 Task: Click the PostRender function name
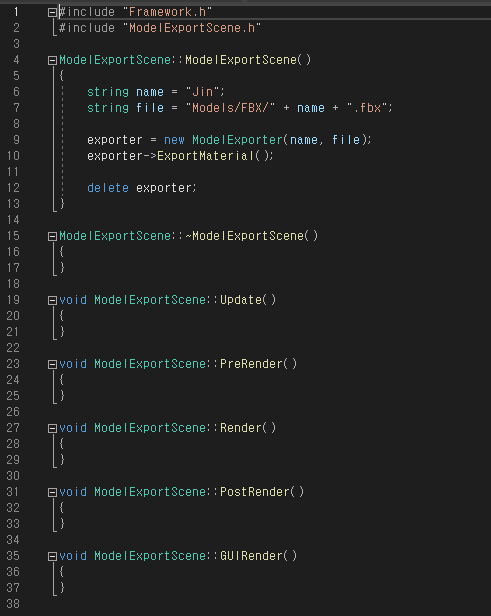[255, 492]
